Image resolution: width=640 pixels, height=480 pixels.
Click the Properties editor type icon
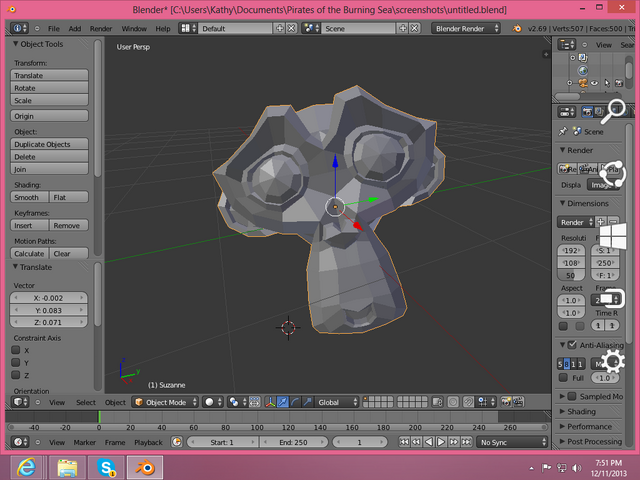(567, 112)
